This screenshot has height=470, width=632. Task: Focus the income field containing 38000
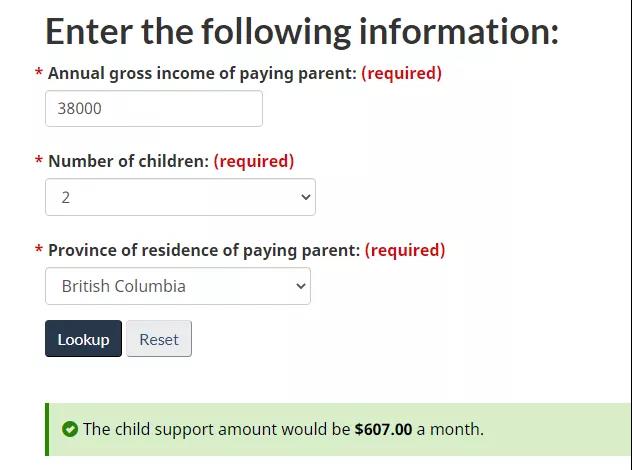coord(154,108)
